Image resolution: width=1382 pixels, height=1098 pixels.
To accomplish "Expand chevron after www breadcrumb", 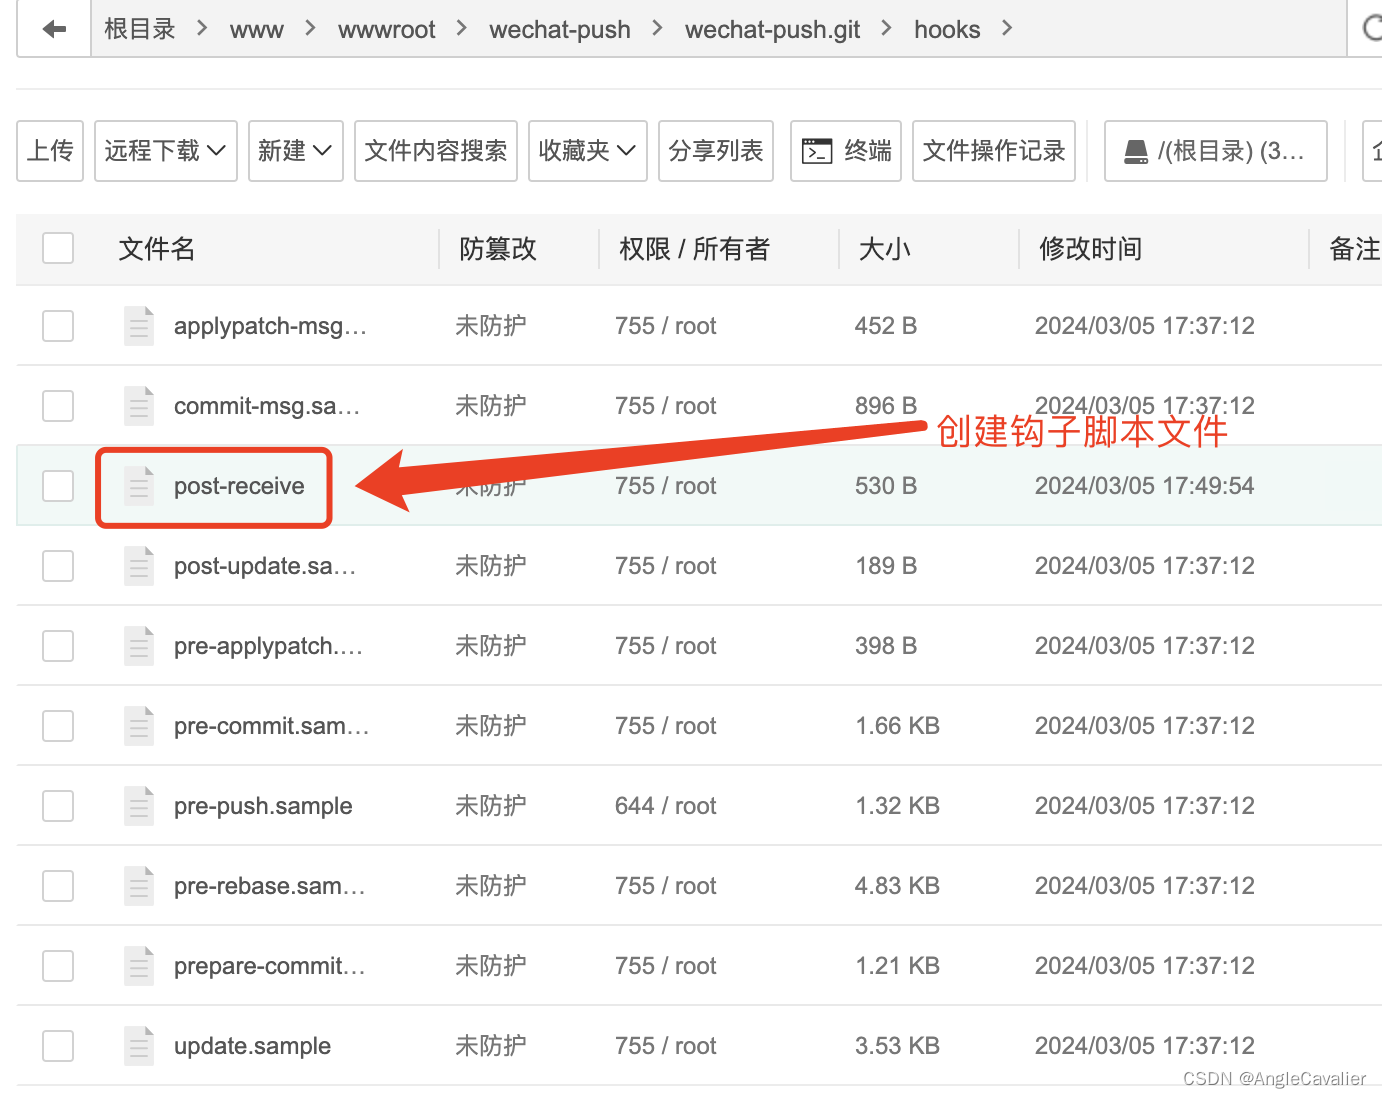I will (310, 28).
